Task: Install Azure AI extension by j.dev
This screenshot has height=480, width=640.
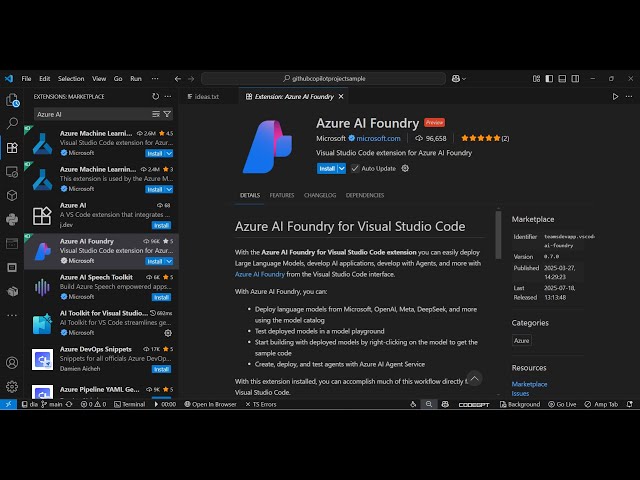Action: [x=161, y=225]
